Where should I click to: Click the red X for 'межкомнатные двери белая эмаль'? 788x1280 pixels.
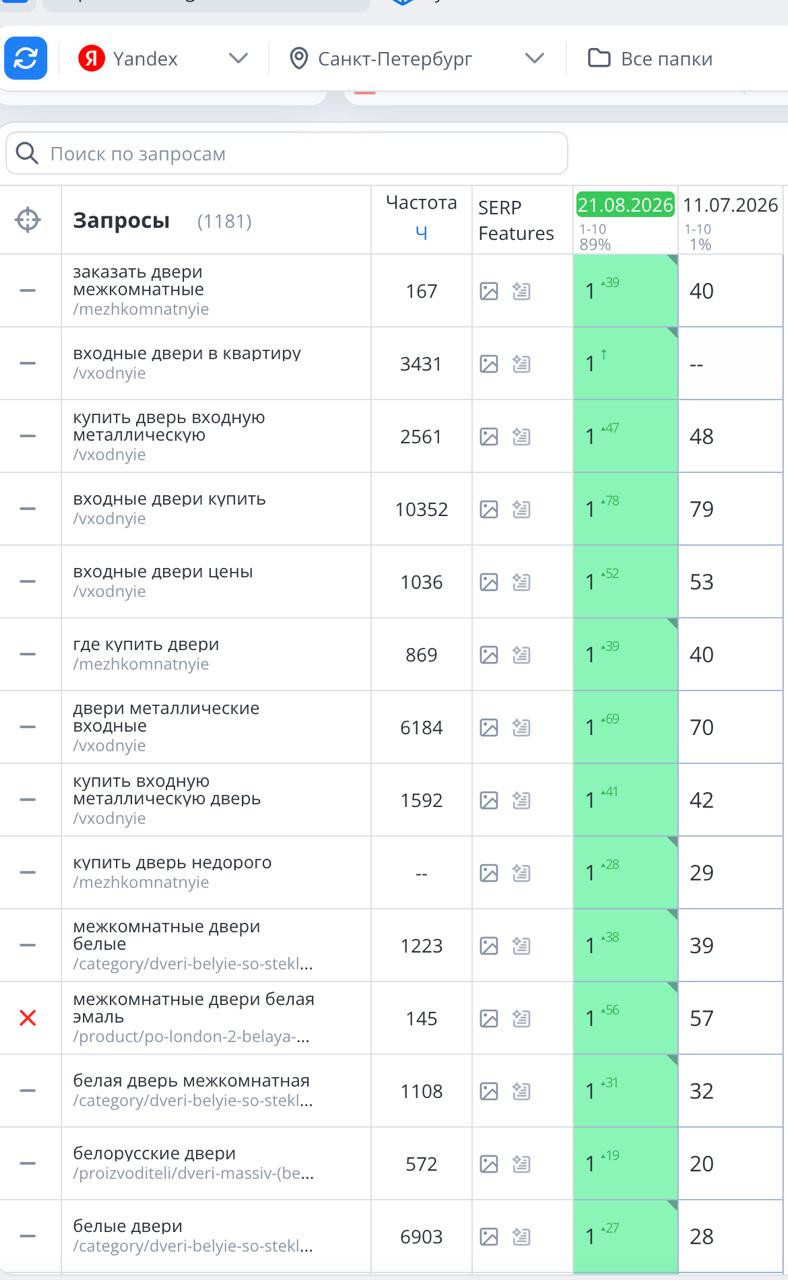coord(28,1018)
